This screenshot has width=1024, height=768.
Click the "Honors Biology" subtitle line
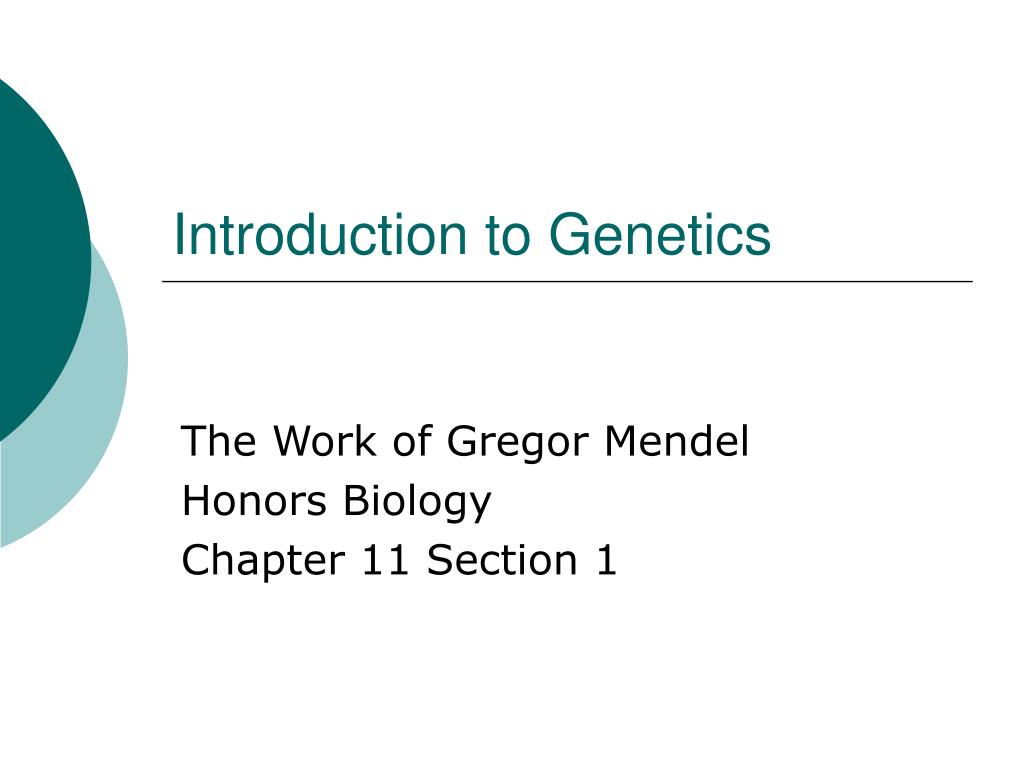coord(336,503)
